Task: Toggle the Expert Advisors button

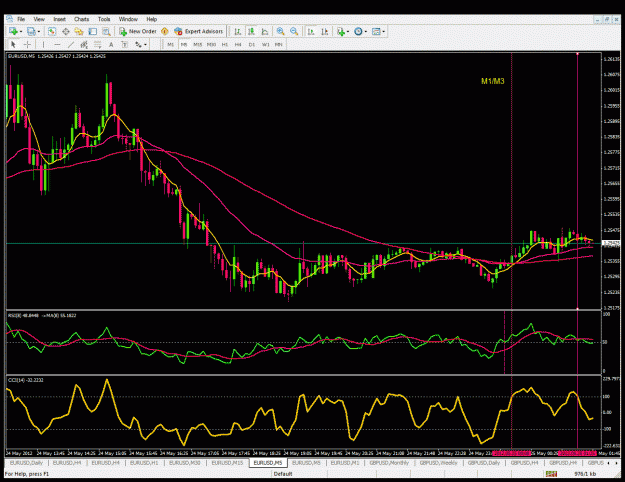Action: coord(199,31)
